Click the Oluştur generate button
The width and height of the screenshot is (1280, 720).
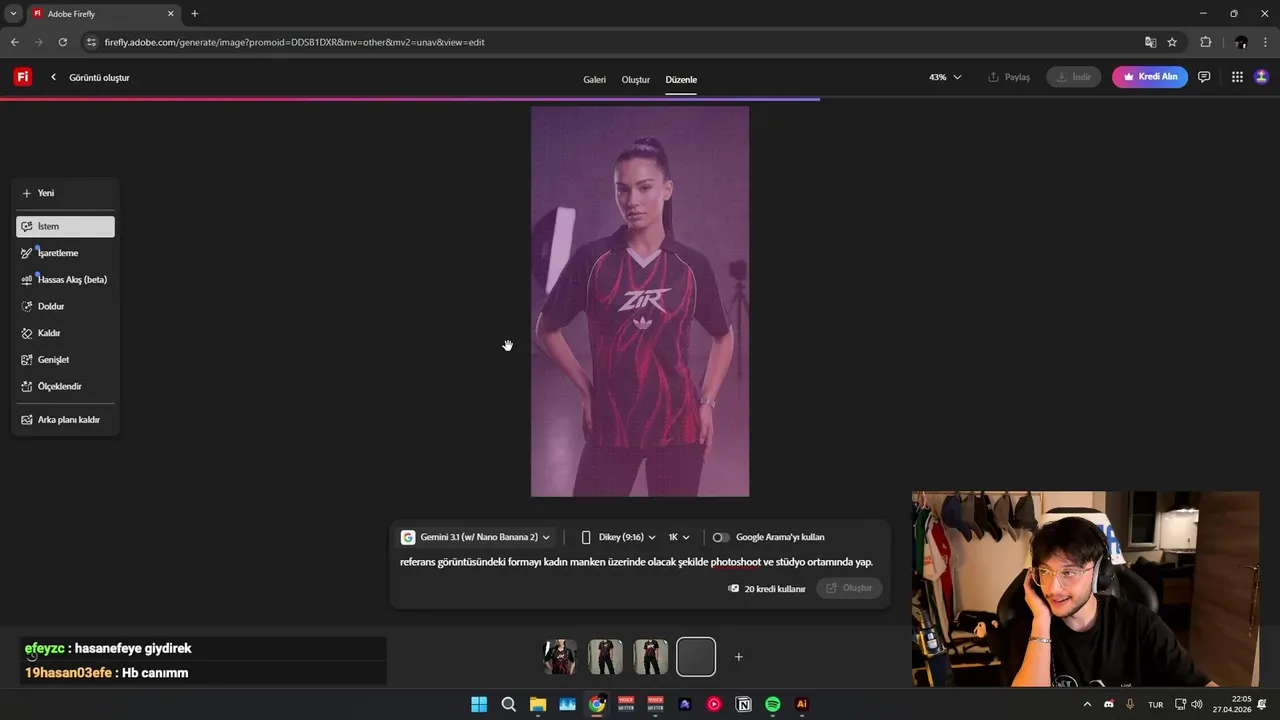point(849,588)
